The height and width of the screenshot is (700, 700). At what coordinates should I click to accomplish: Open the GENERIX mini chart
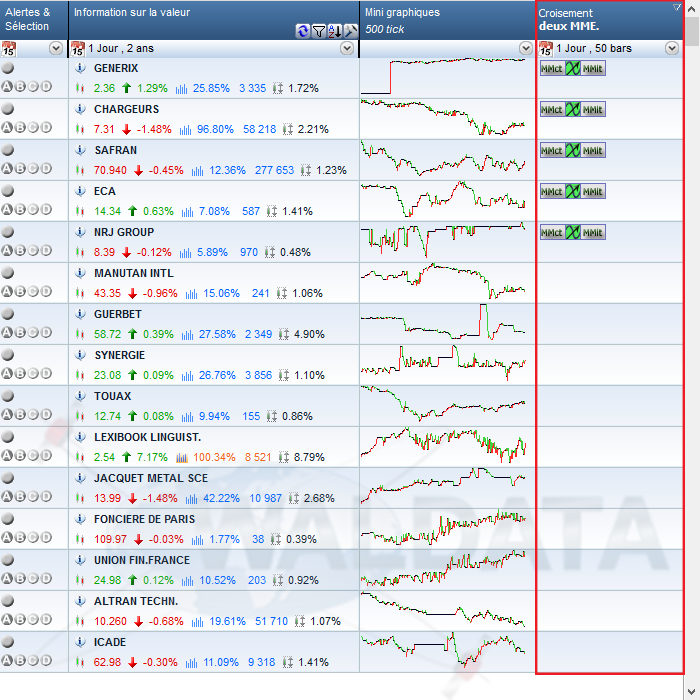point(443,76)
